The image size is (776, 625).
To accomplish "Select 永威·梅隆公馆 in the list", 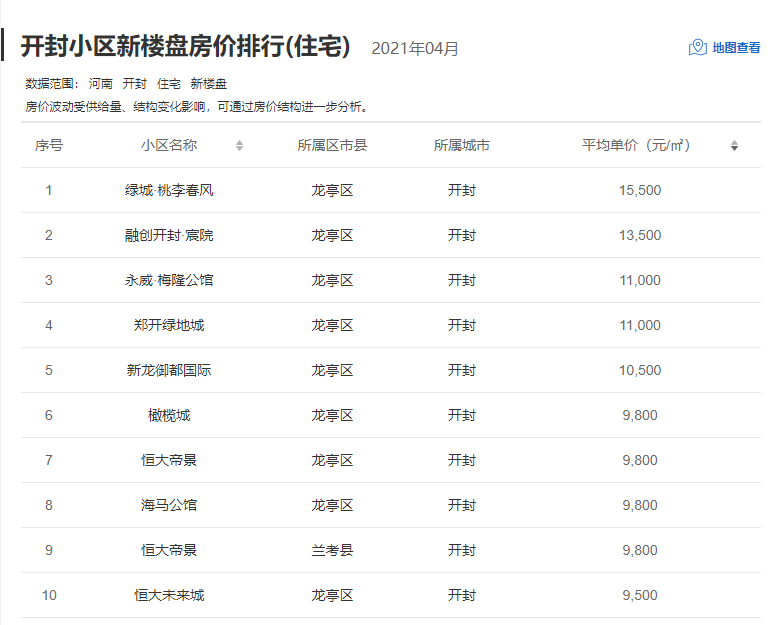I will point(169,280).
